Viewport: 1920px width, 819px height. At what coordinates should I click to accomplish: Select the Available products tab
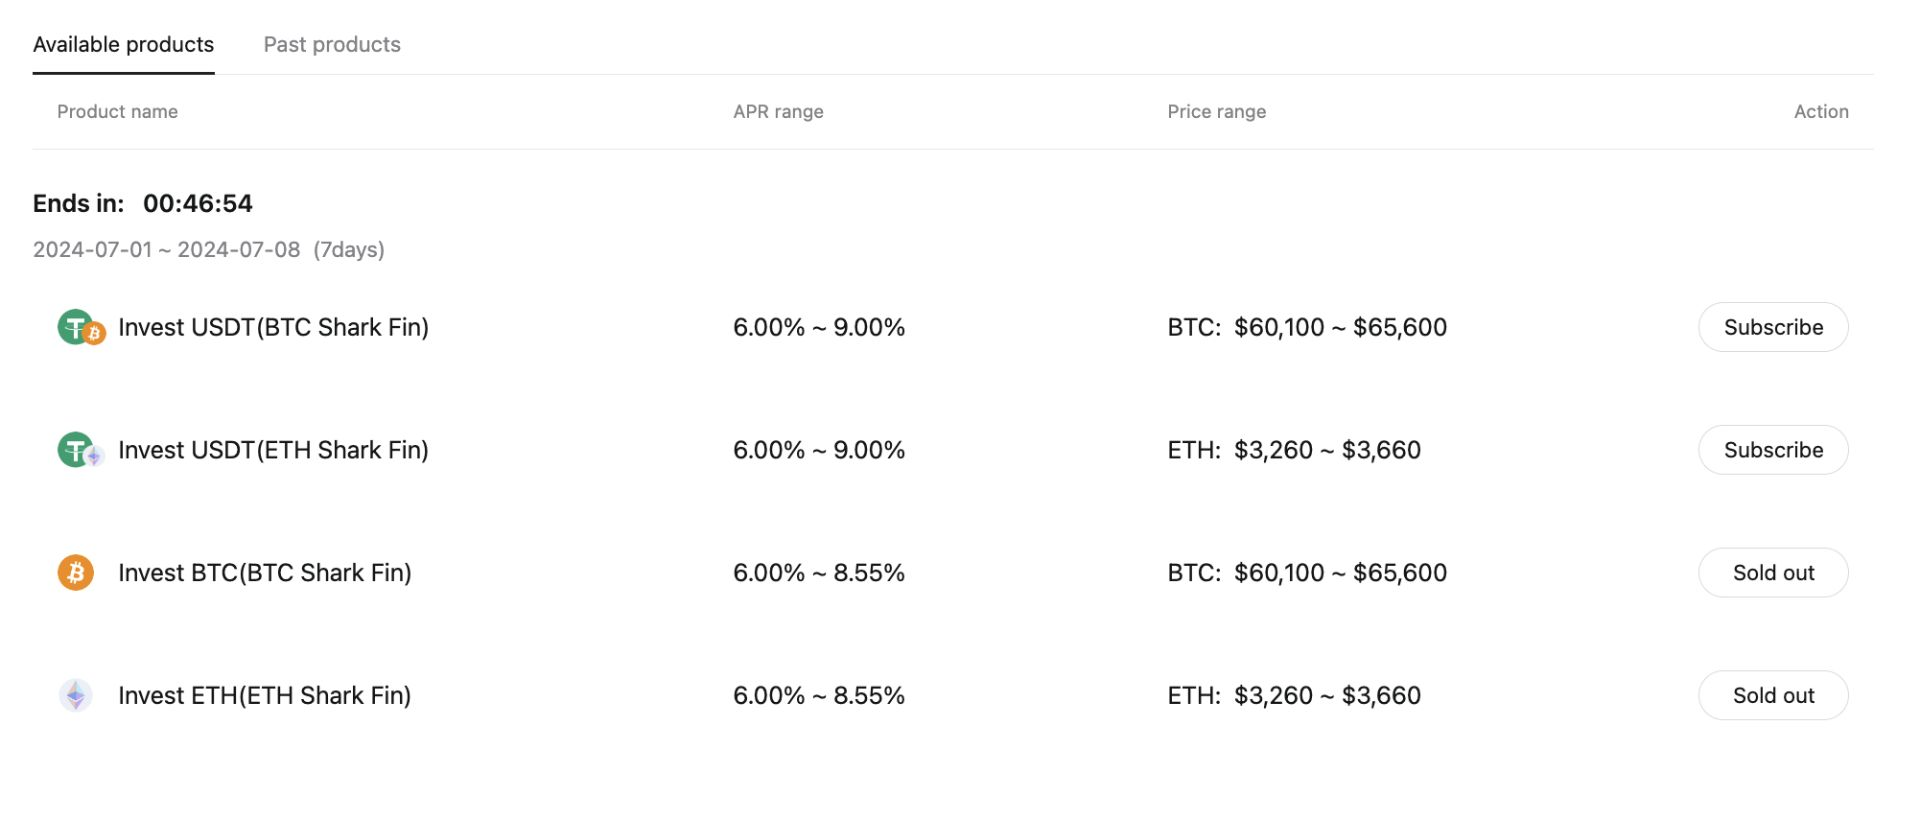[x=123, y=44]
